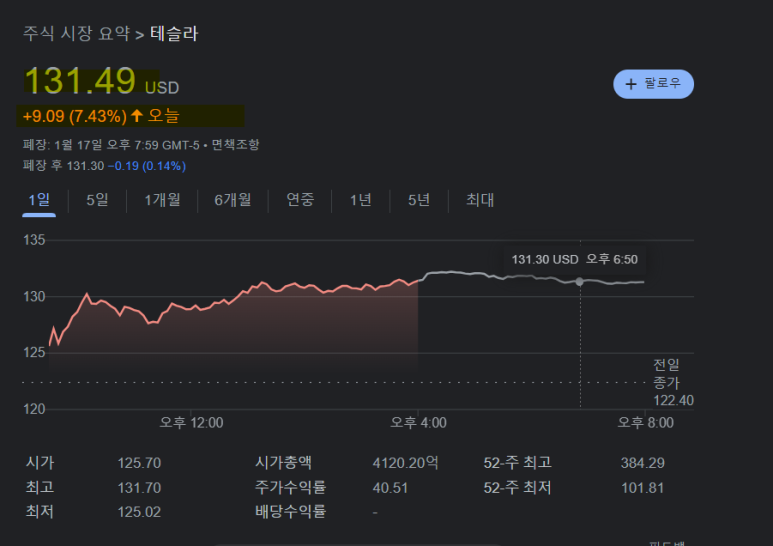The height and width of the screenshot is (546, 773).
Task: Click the 테슬라 breadcrumb title
Action: [x=174, y=34]
